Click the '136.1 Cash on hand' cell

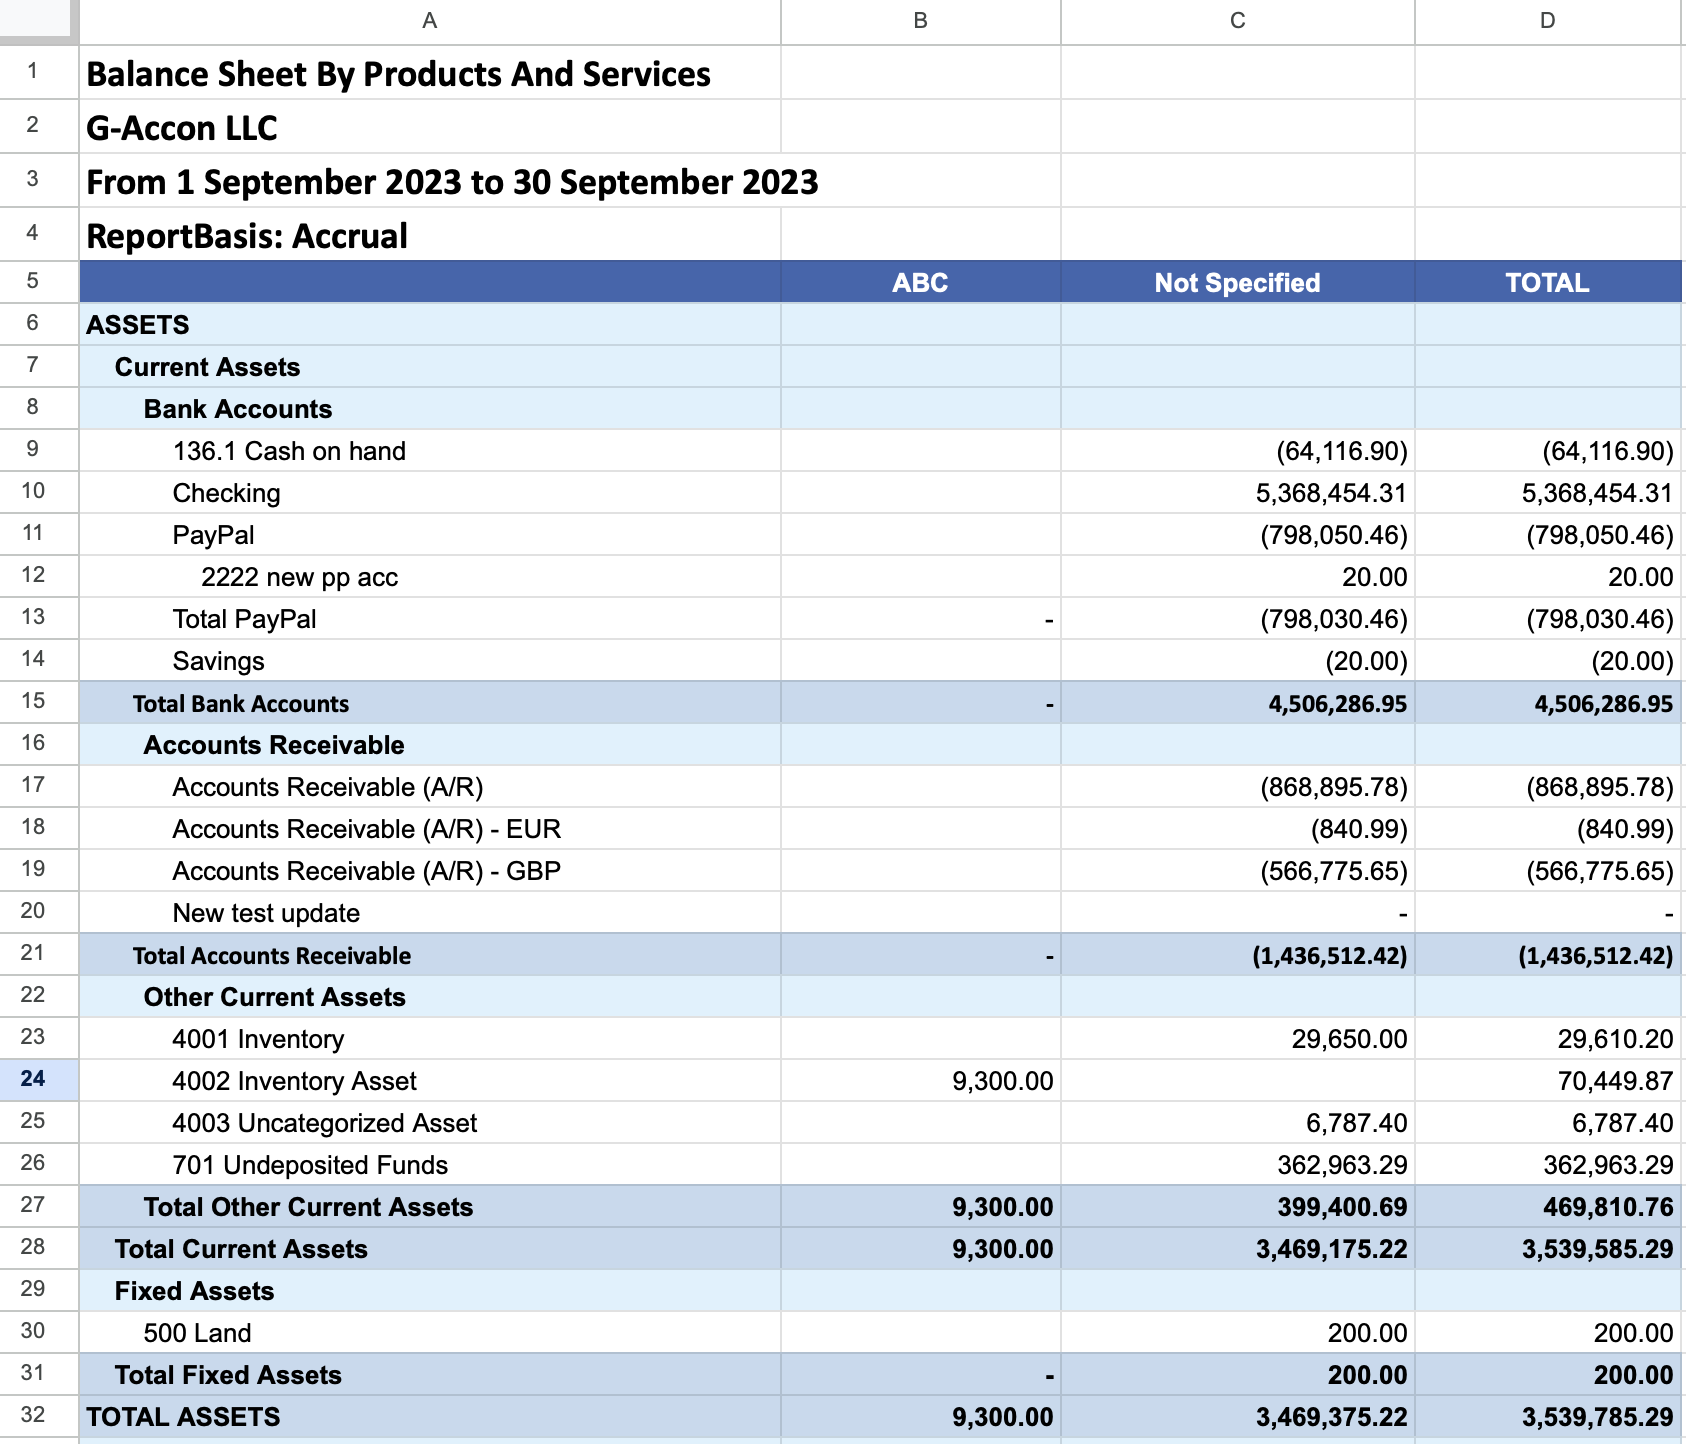coord(430,450)
